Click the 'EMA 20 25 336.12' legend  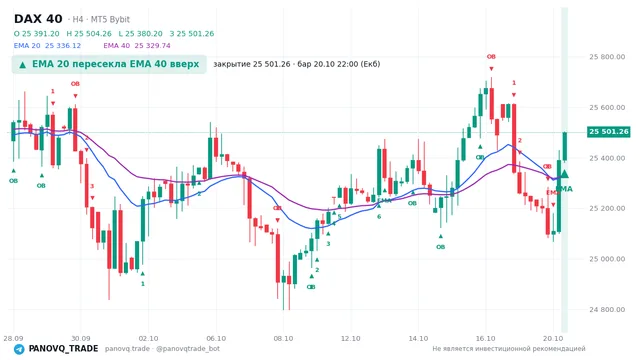tap(47, 46)
